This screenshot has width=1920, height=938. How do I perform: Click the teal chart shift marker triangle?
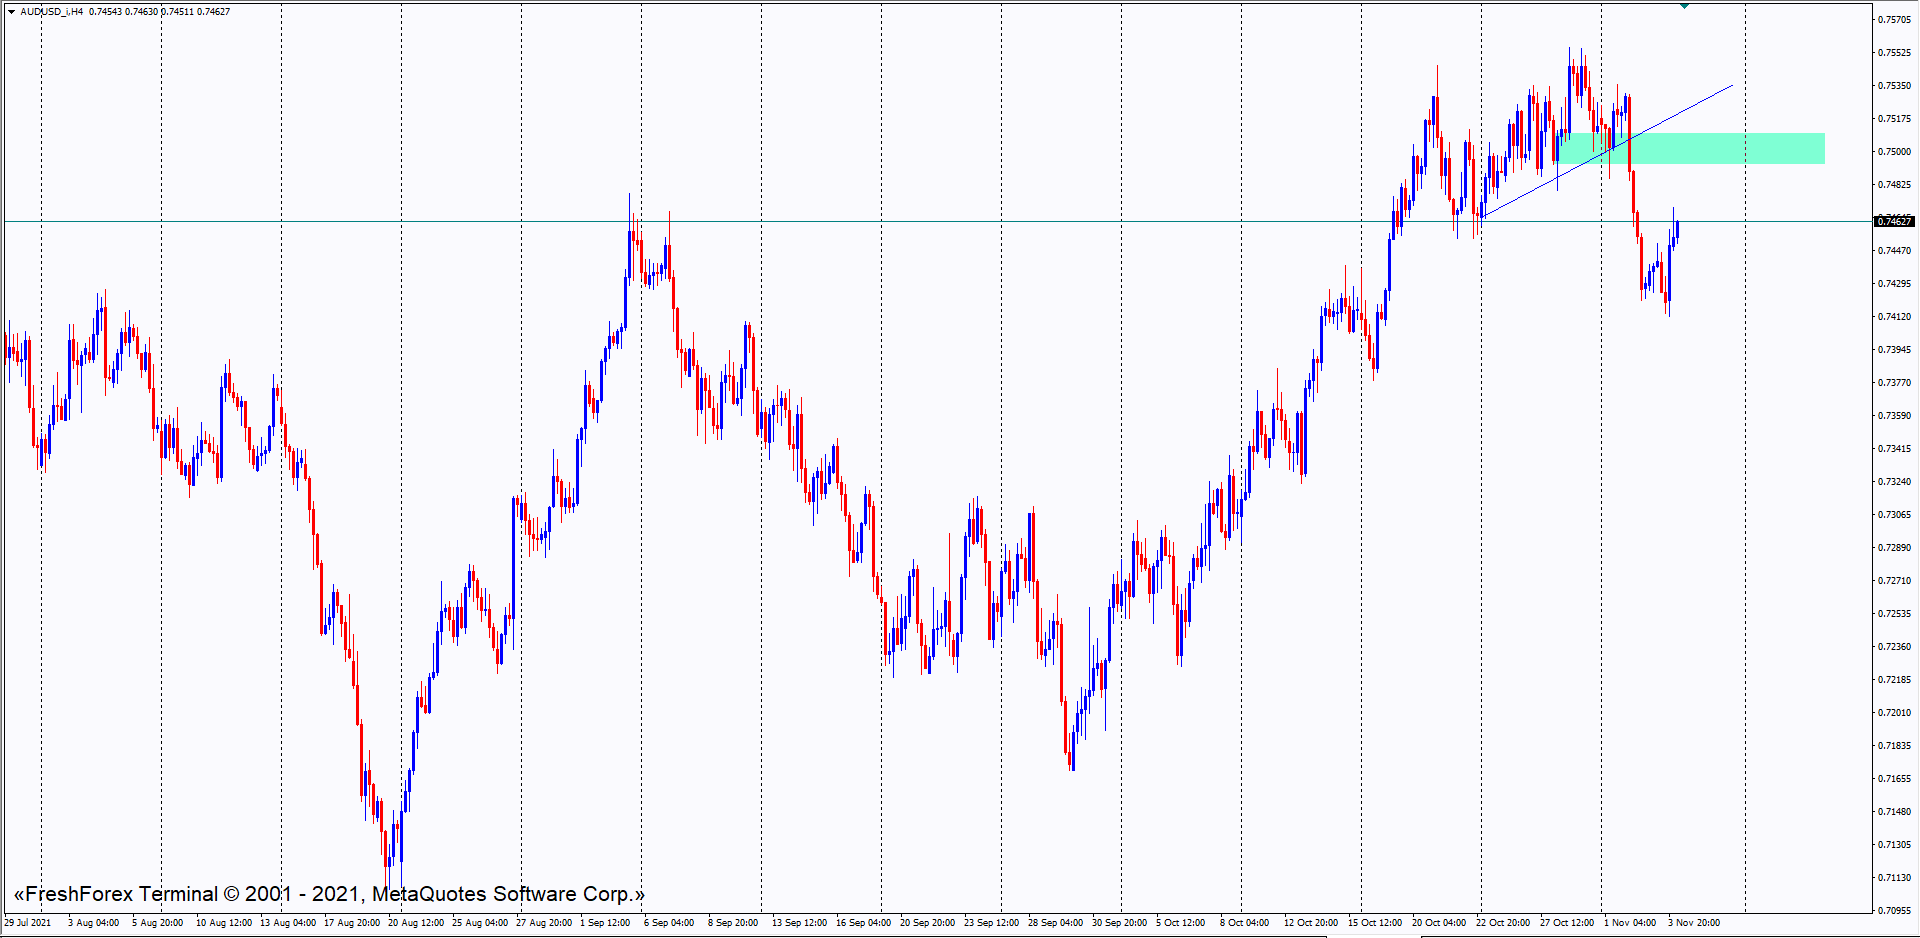(1684, 6)
